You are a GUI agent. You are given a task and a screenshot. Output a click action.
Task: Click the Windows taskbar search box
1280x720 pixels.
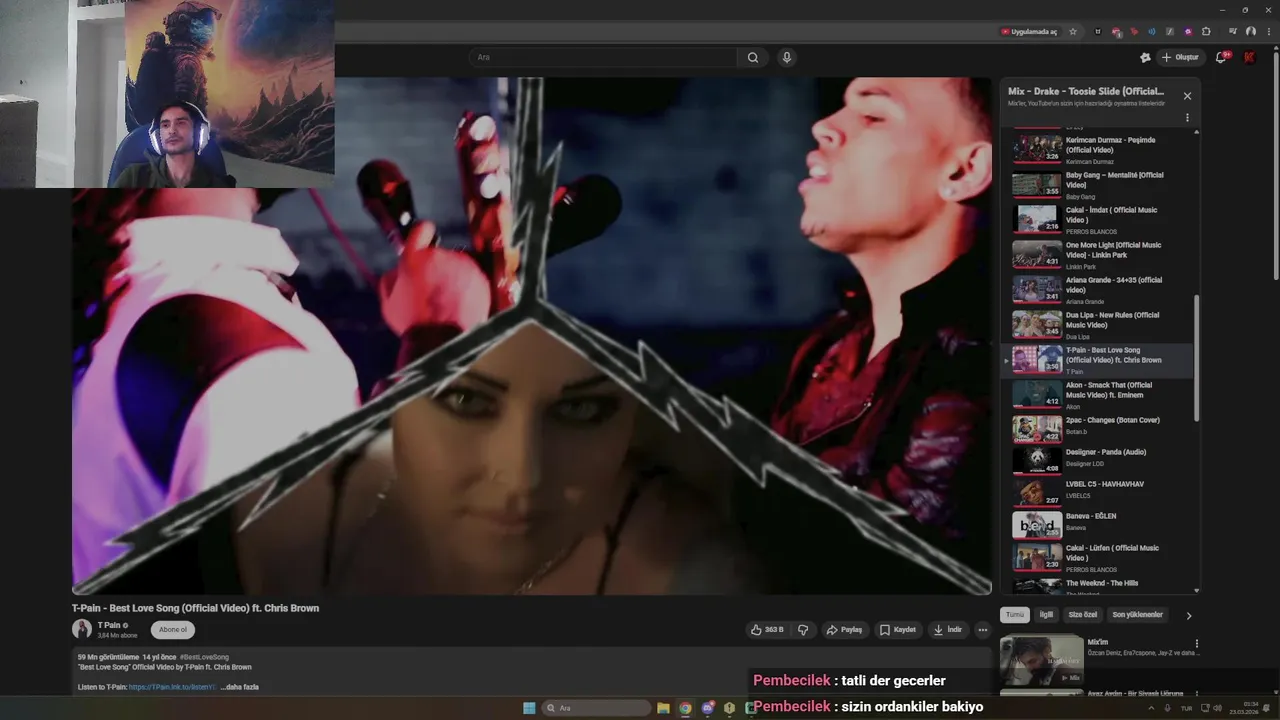(596, 708)
